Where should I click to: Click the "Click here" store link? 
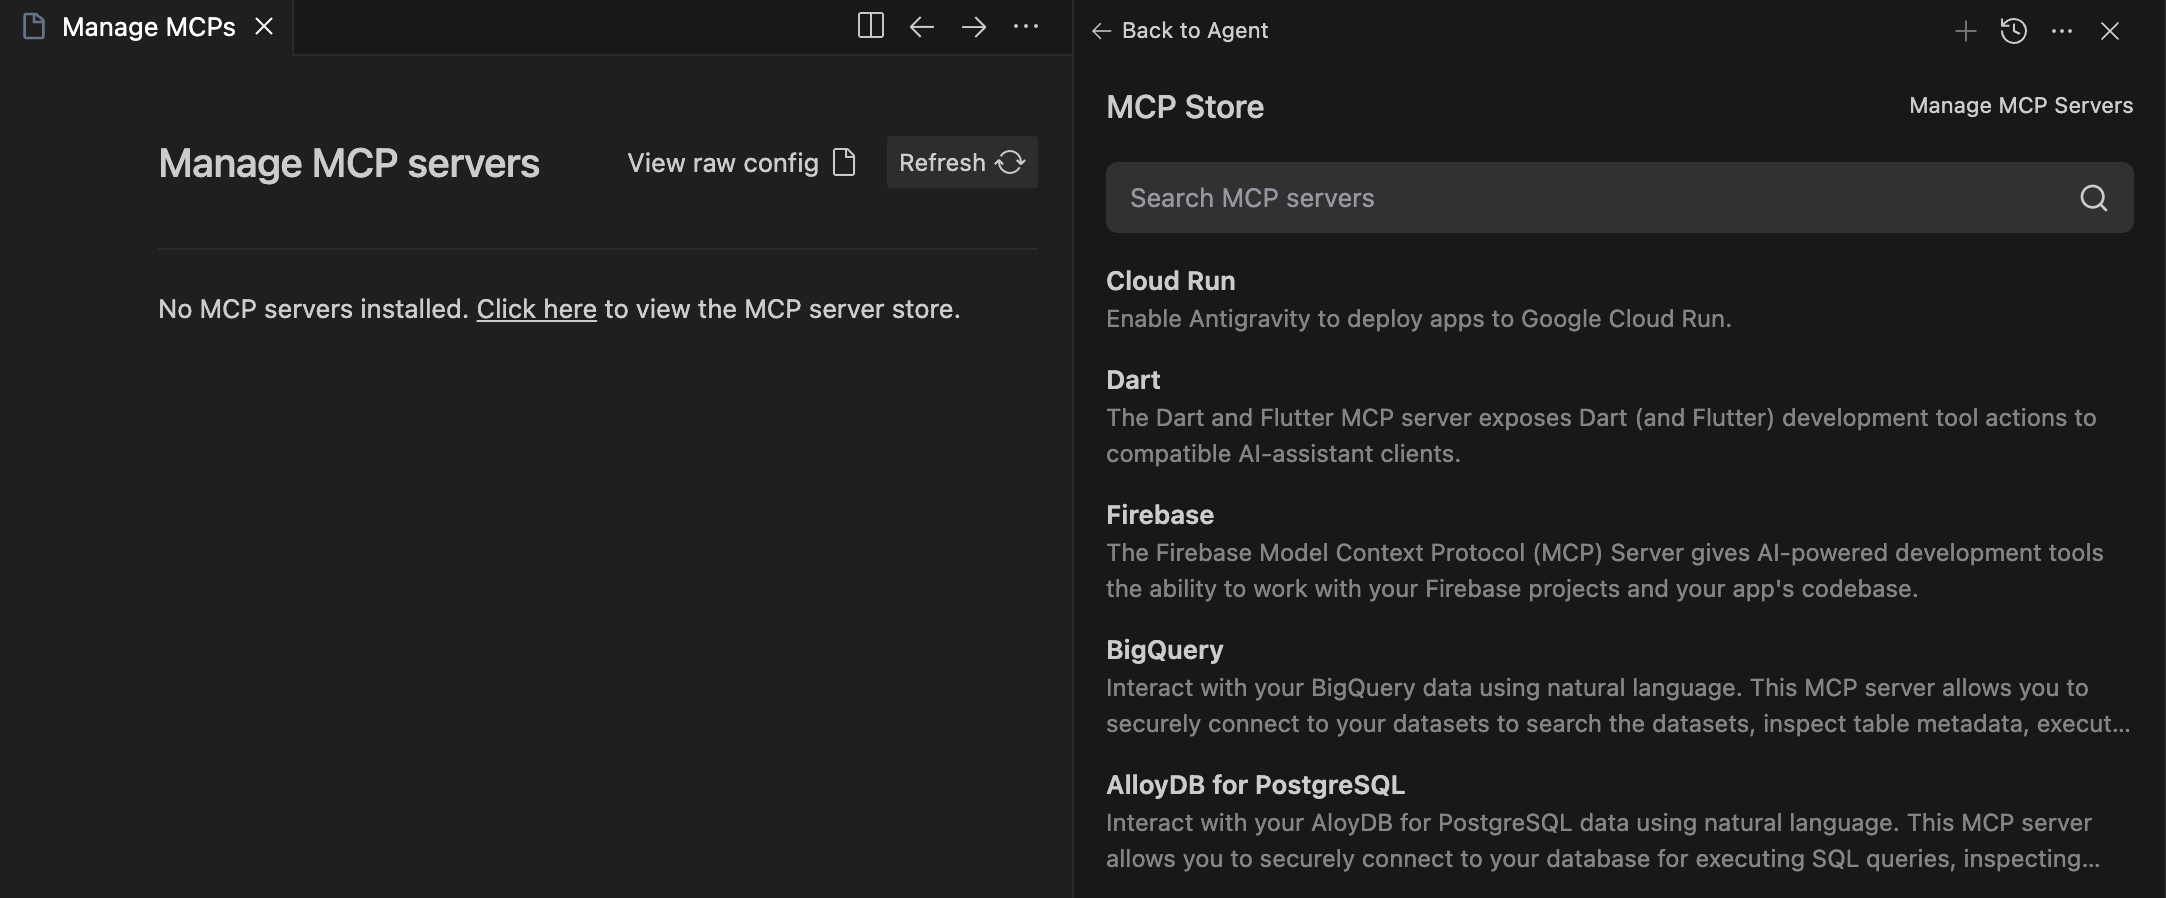[536, 309]
